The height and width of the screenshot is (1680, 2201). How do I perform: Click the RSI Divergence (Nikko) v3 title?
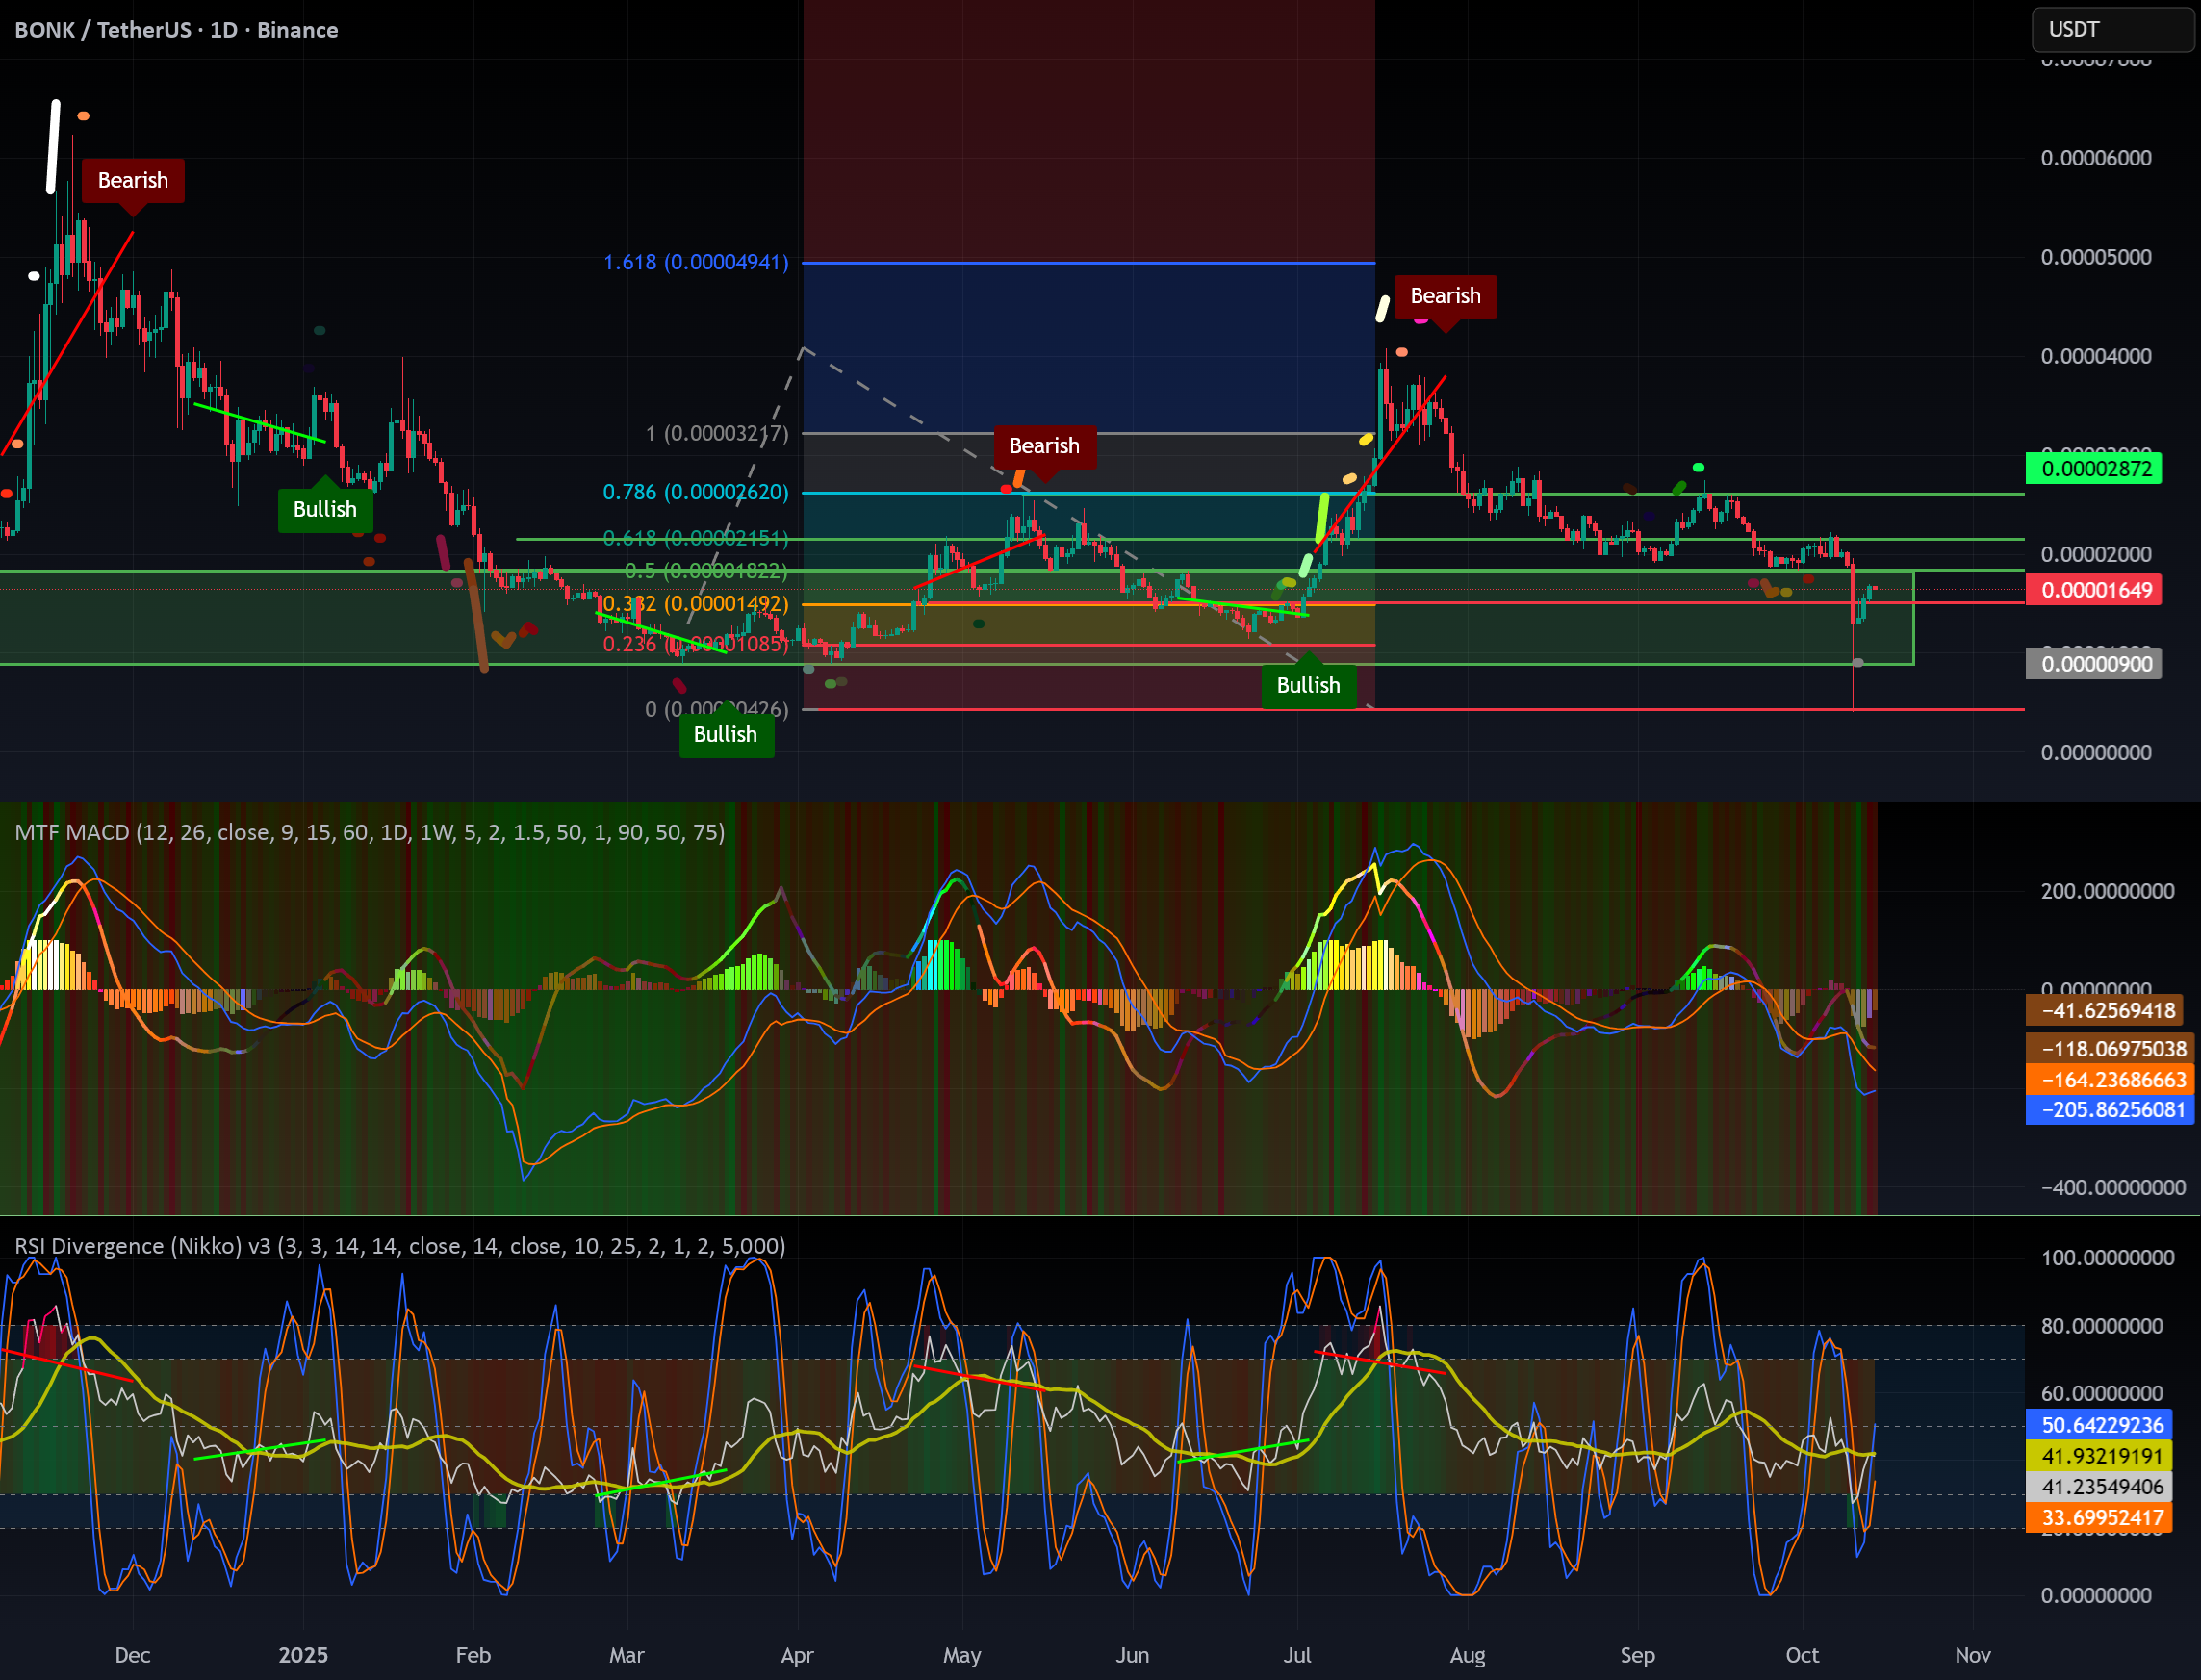coord(400,1246)
